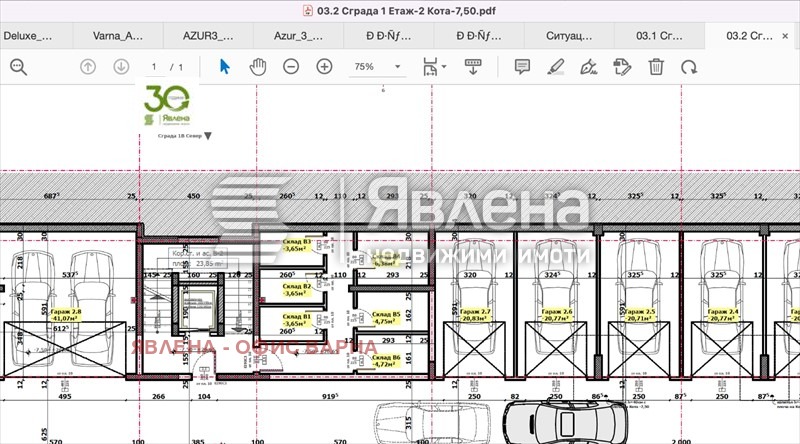Switch to the 03.1 Сгр tab
The width and height of the screenshot is (800, 444).
click(x=660, y=35)
